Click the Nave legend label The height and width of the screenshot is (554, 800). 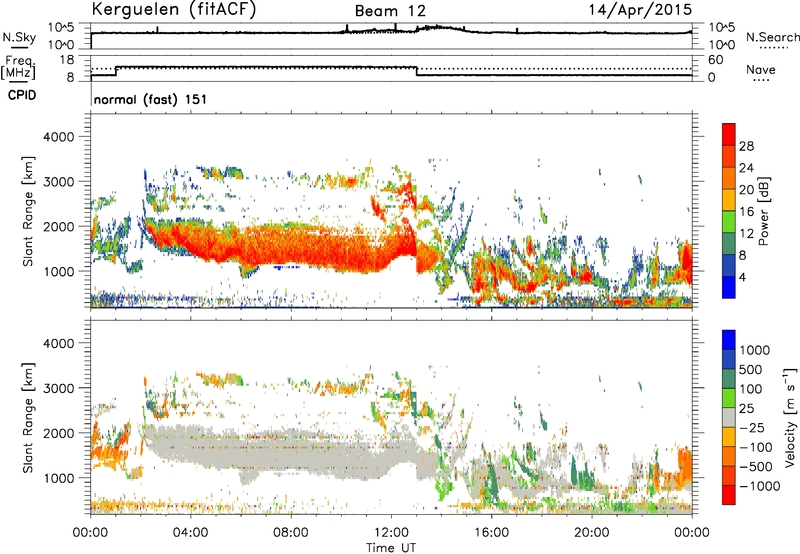tap(761, 70)
